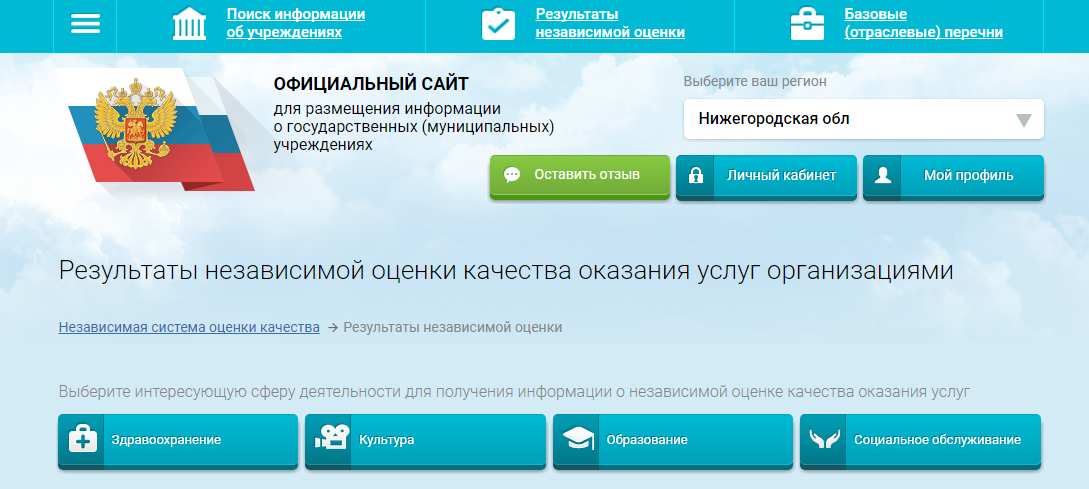Viewport: 1089px width, 489px height.
Task: Open the region selector Нижегородская обл
Action: click(863, 119)
